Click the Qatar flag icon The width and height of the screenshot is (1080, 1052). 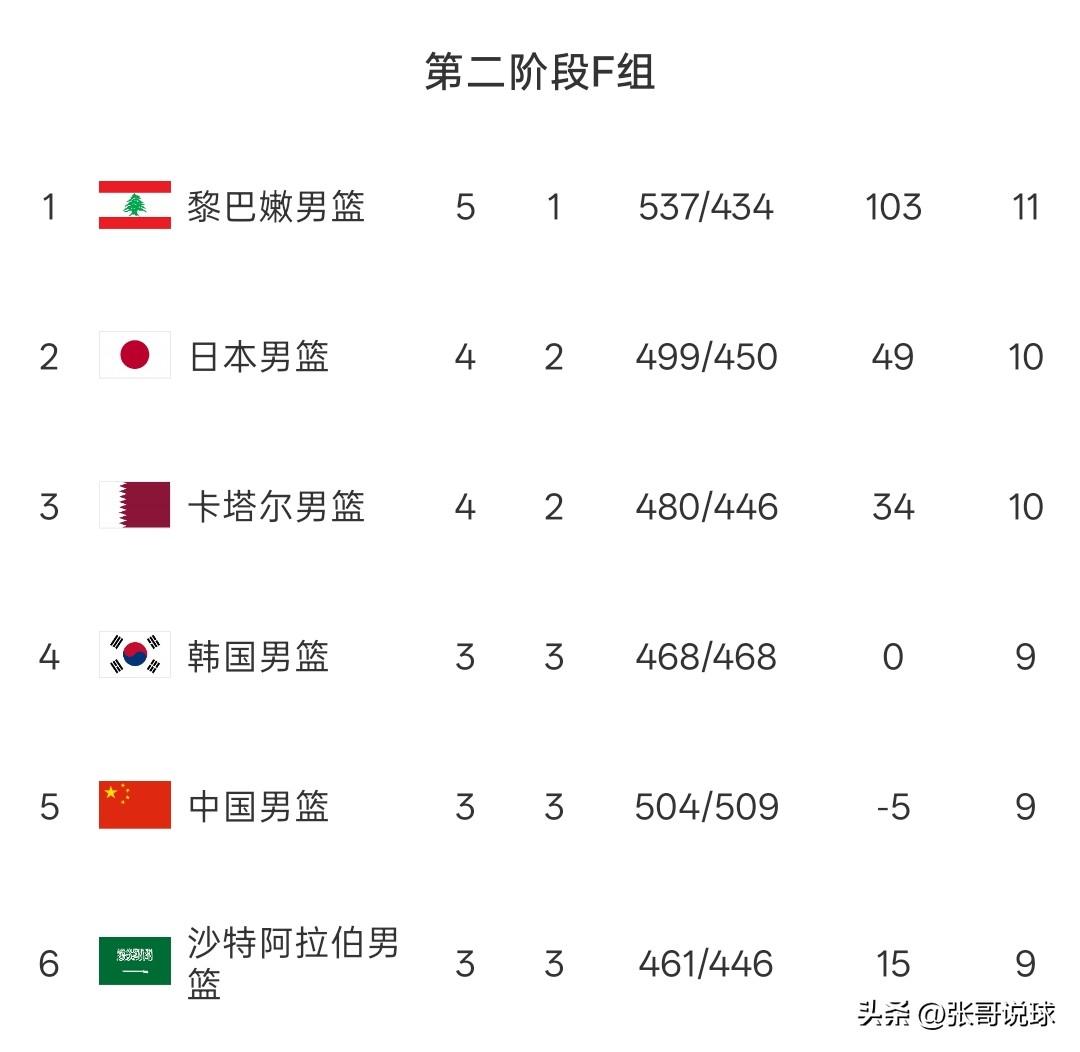click(135, 505)
